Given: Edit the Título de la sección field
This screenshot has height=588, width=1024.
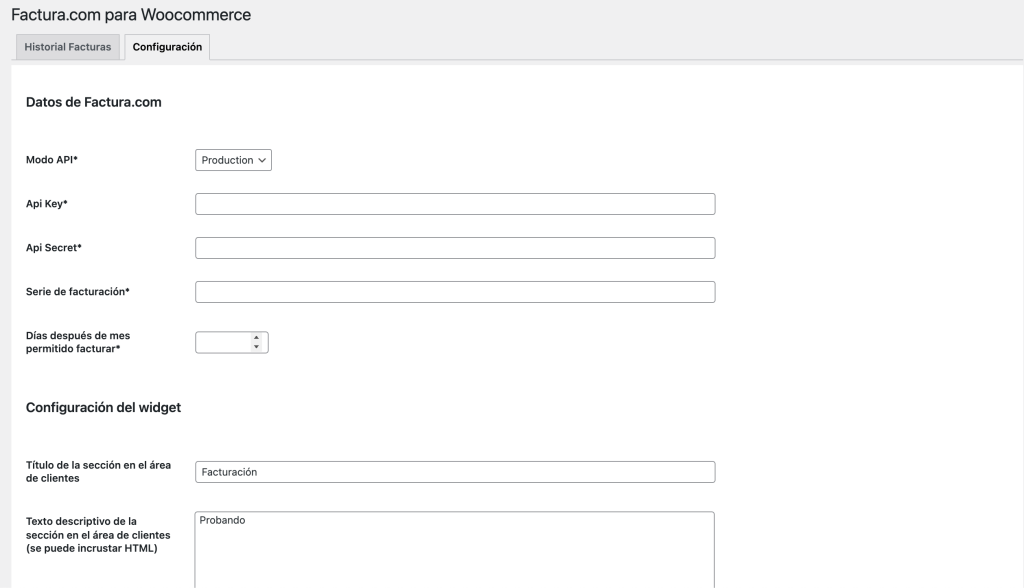Looking at the screenshot, I should (x=455, y=472).
